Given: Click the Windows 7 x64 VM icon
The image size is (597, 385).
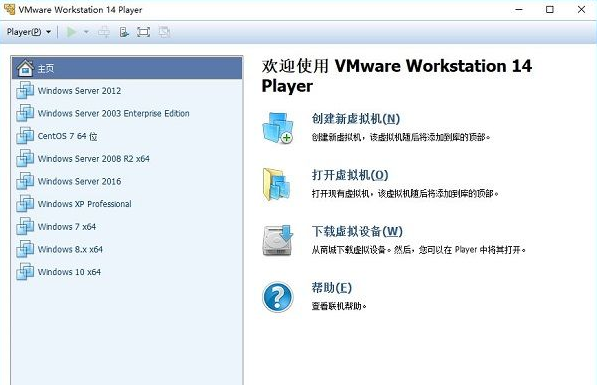Looking at the screenshot, I should 25,227.
